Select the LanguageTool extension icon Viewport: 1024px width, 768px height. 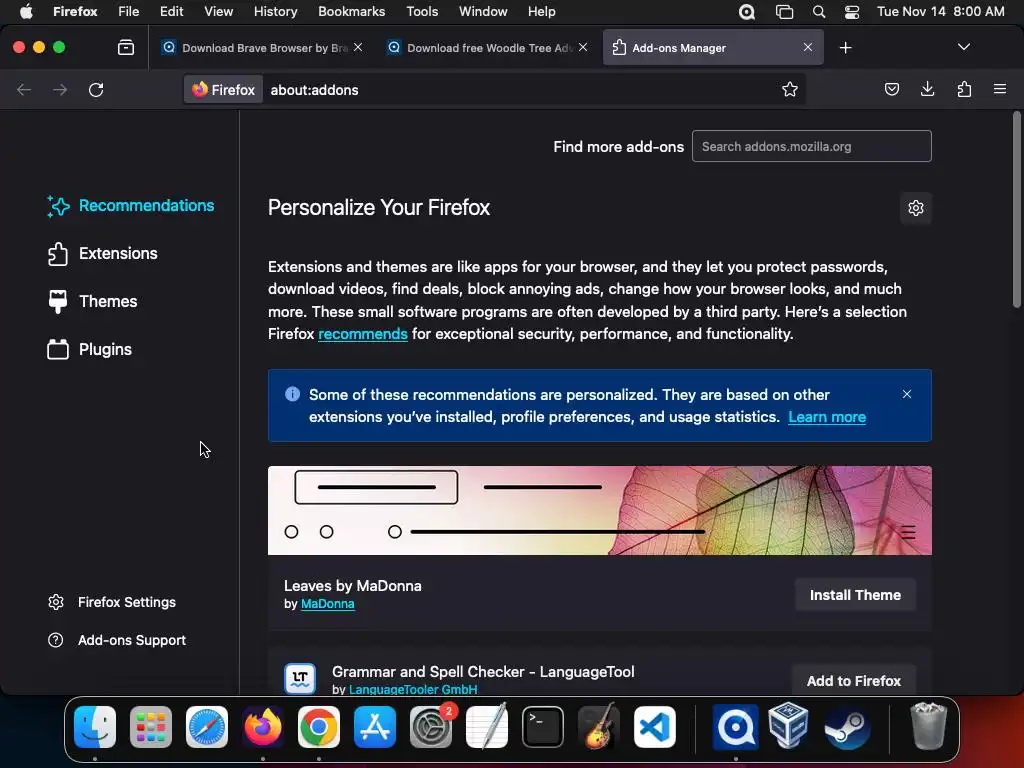[300, 679]
